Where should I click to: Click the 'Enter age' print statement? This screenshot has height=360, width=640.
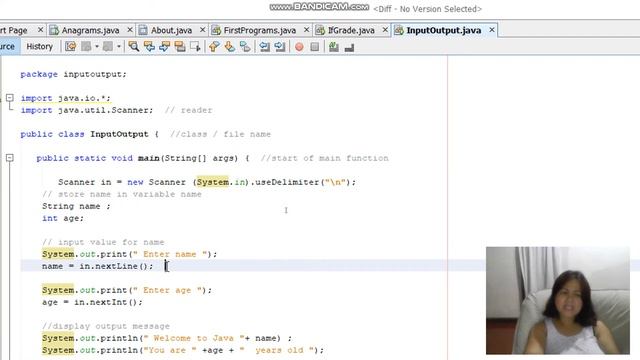point(127,290)
